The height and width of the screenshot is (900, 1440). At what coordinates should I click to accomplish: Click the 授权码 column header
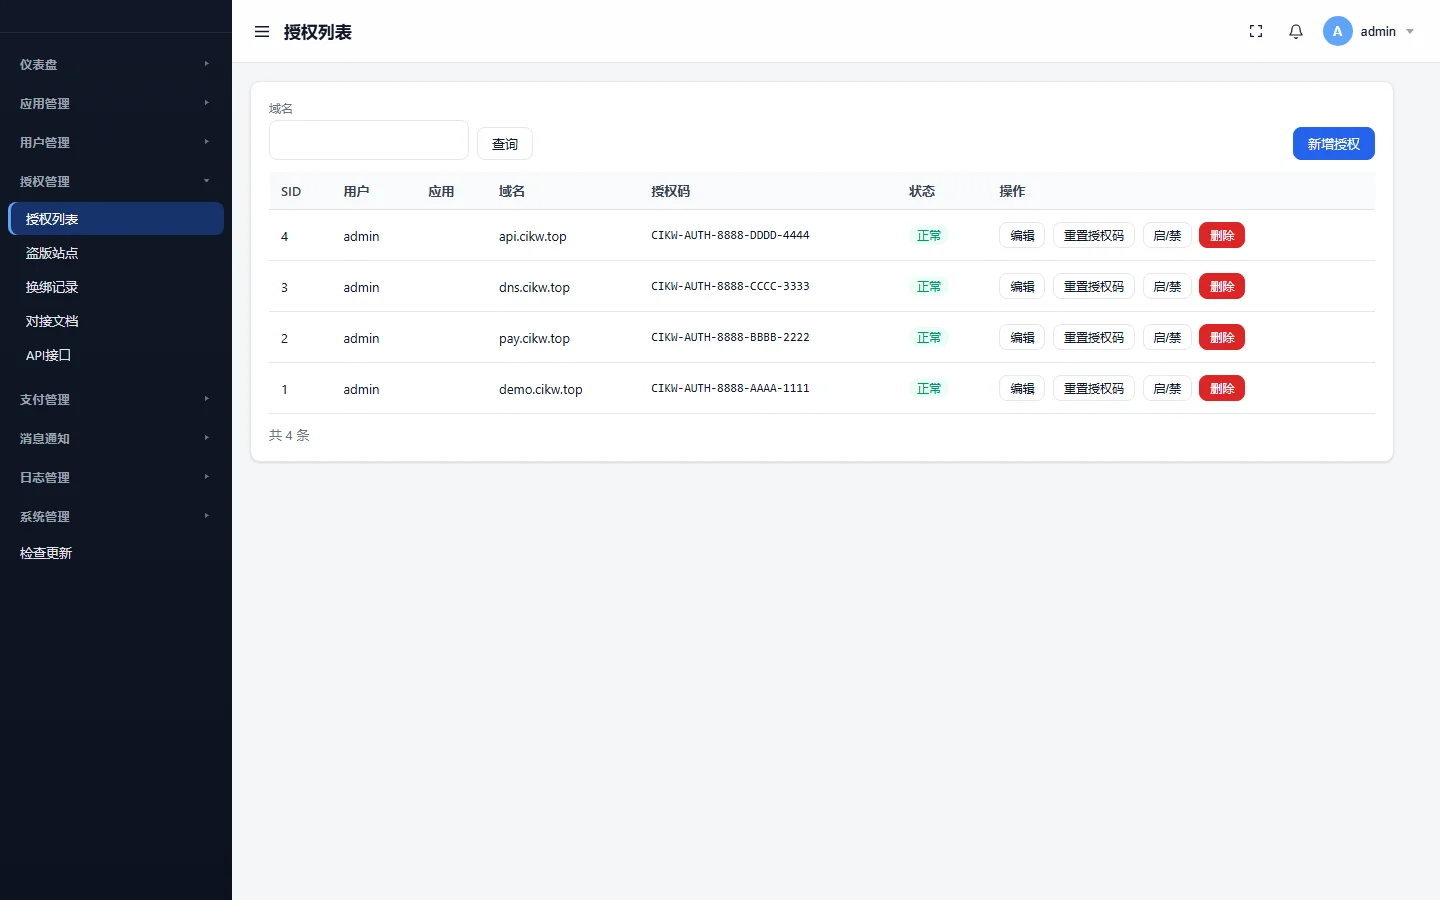point(670,191)
